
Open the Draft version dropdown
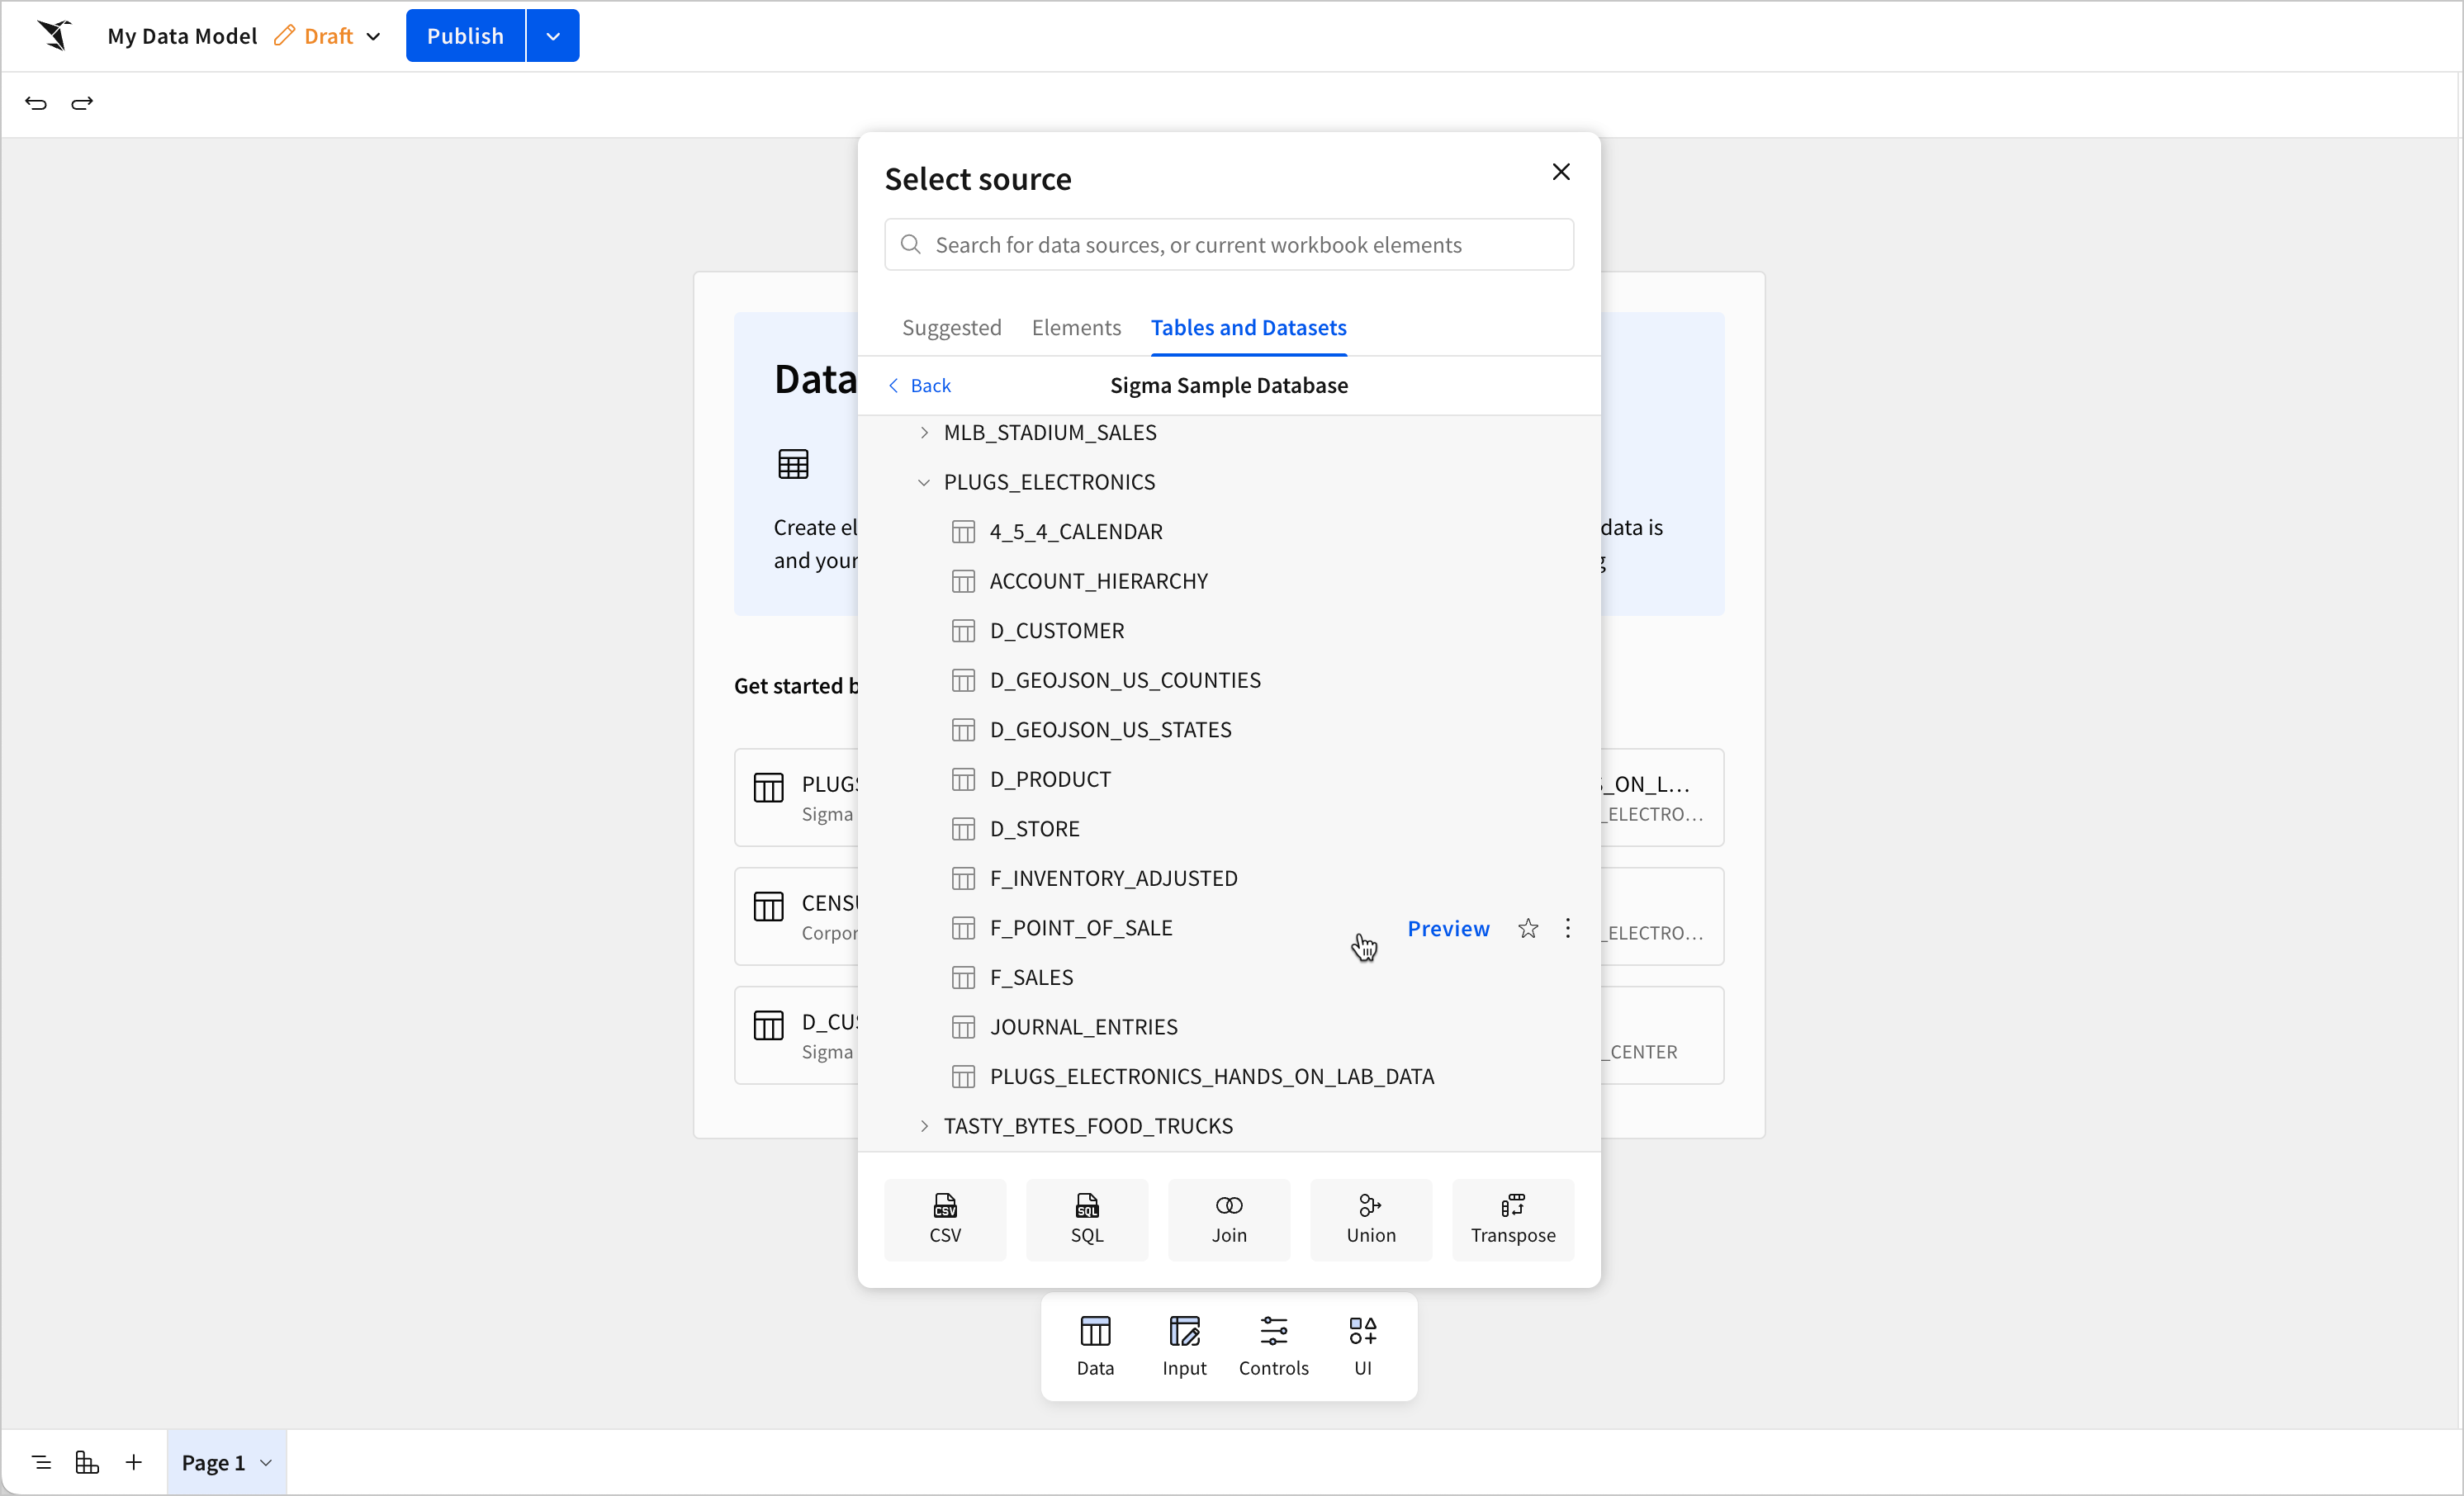(373, 36)
